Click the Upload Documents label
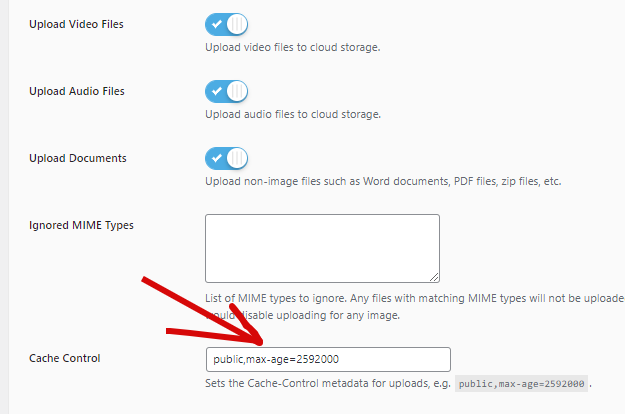Viewport: 625px width, 414px height. tap(78, 158)
